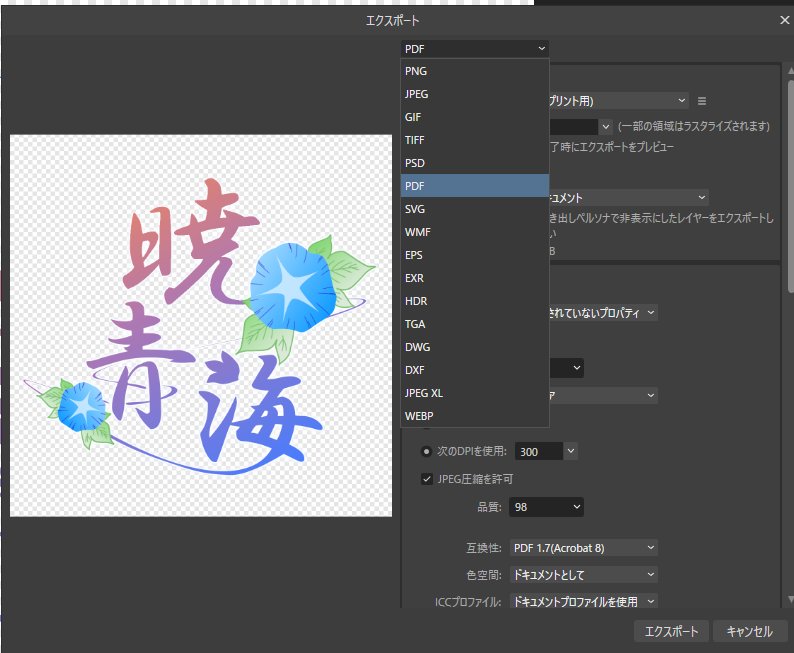
Task: Select the 'Use DPI' radio button
Action: [x=427, y=451]
